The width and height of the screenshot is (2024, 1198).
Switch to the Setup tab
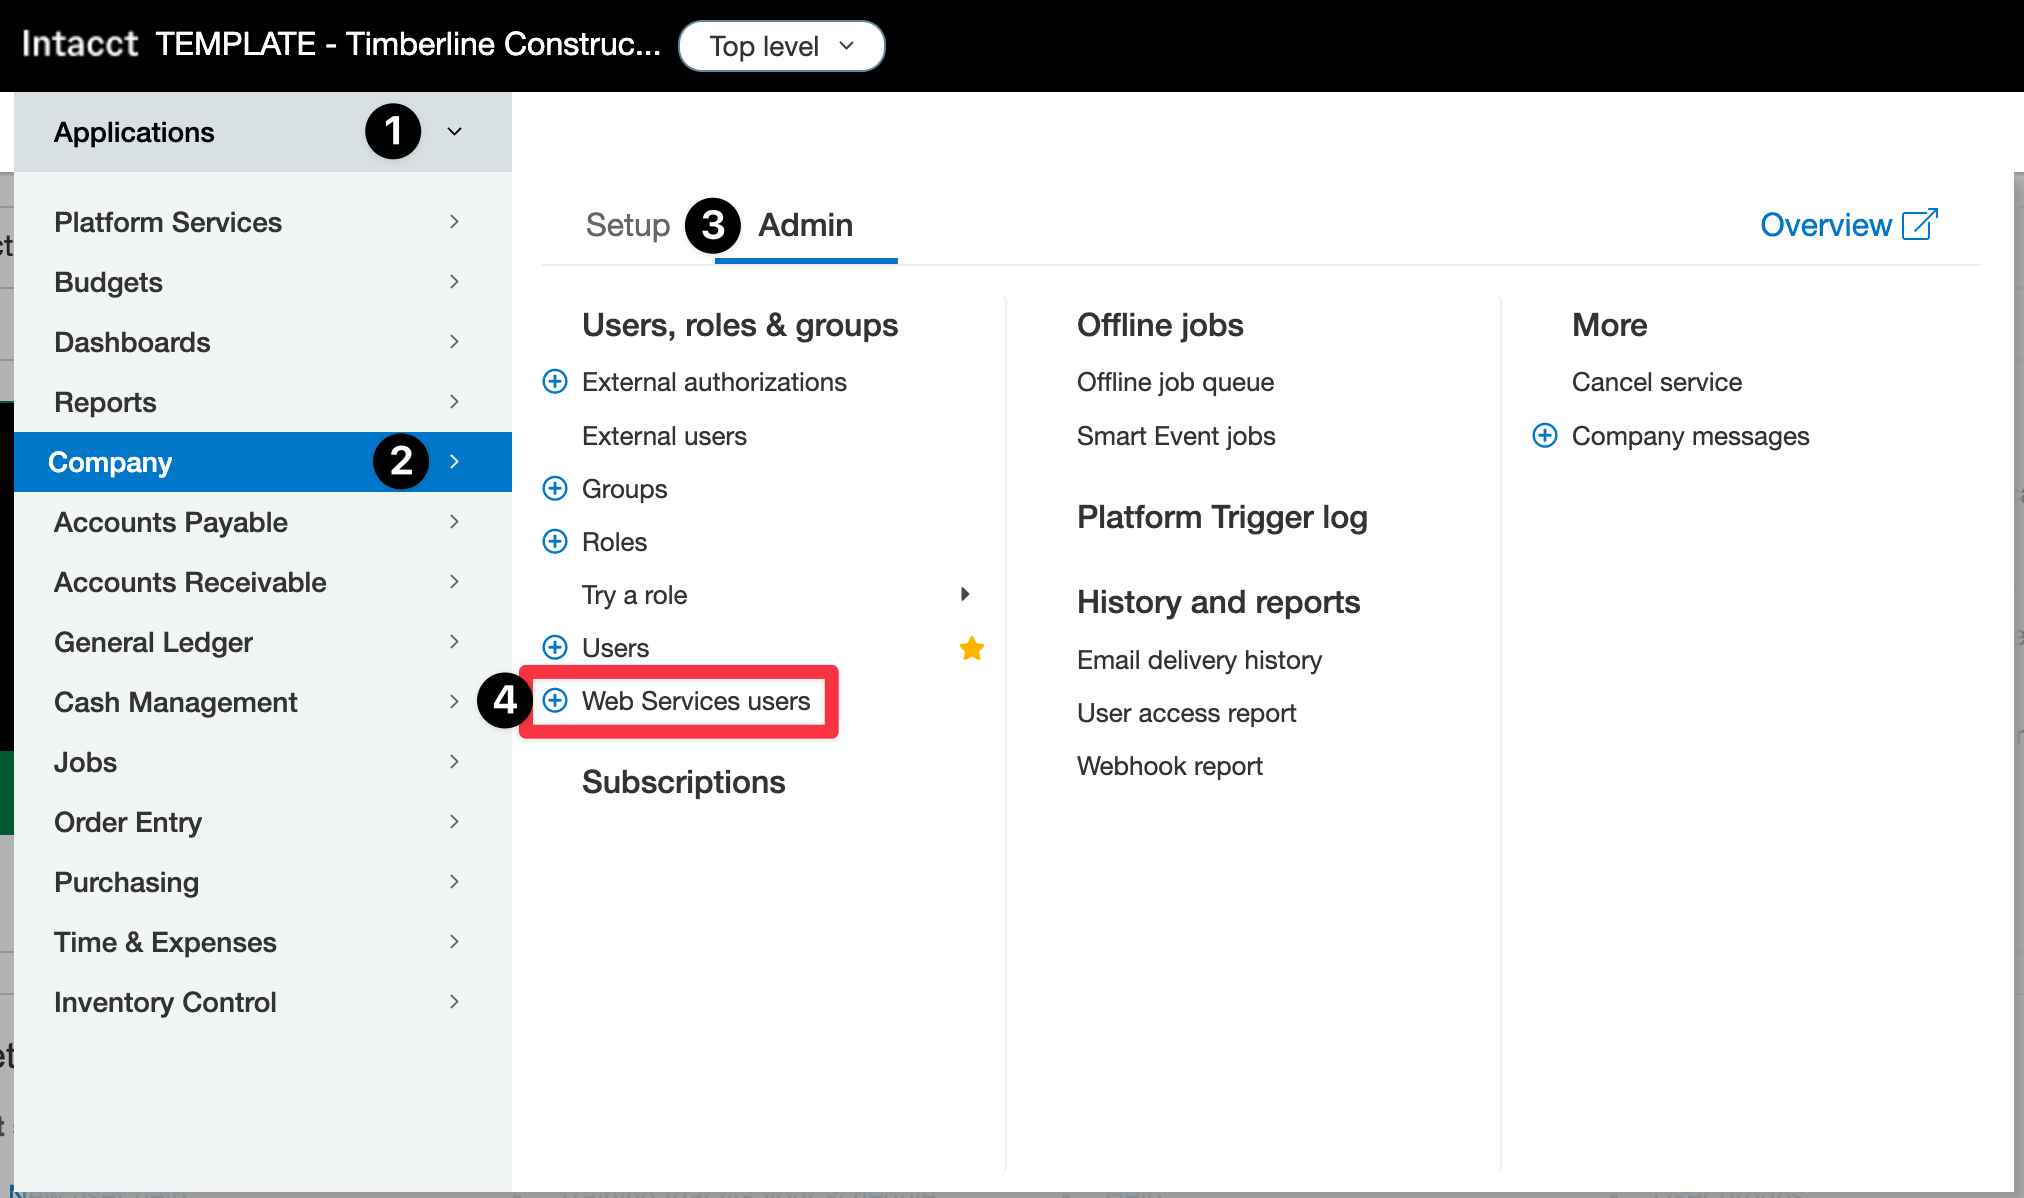click(x=627, y=225)
